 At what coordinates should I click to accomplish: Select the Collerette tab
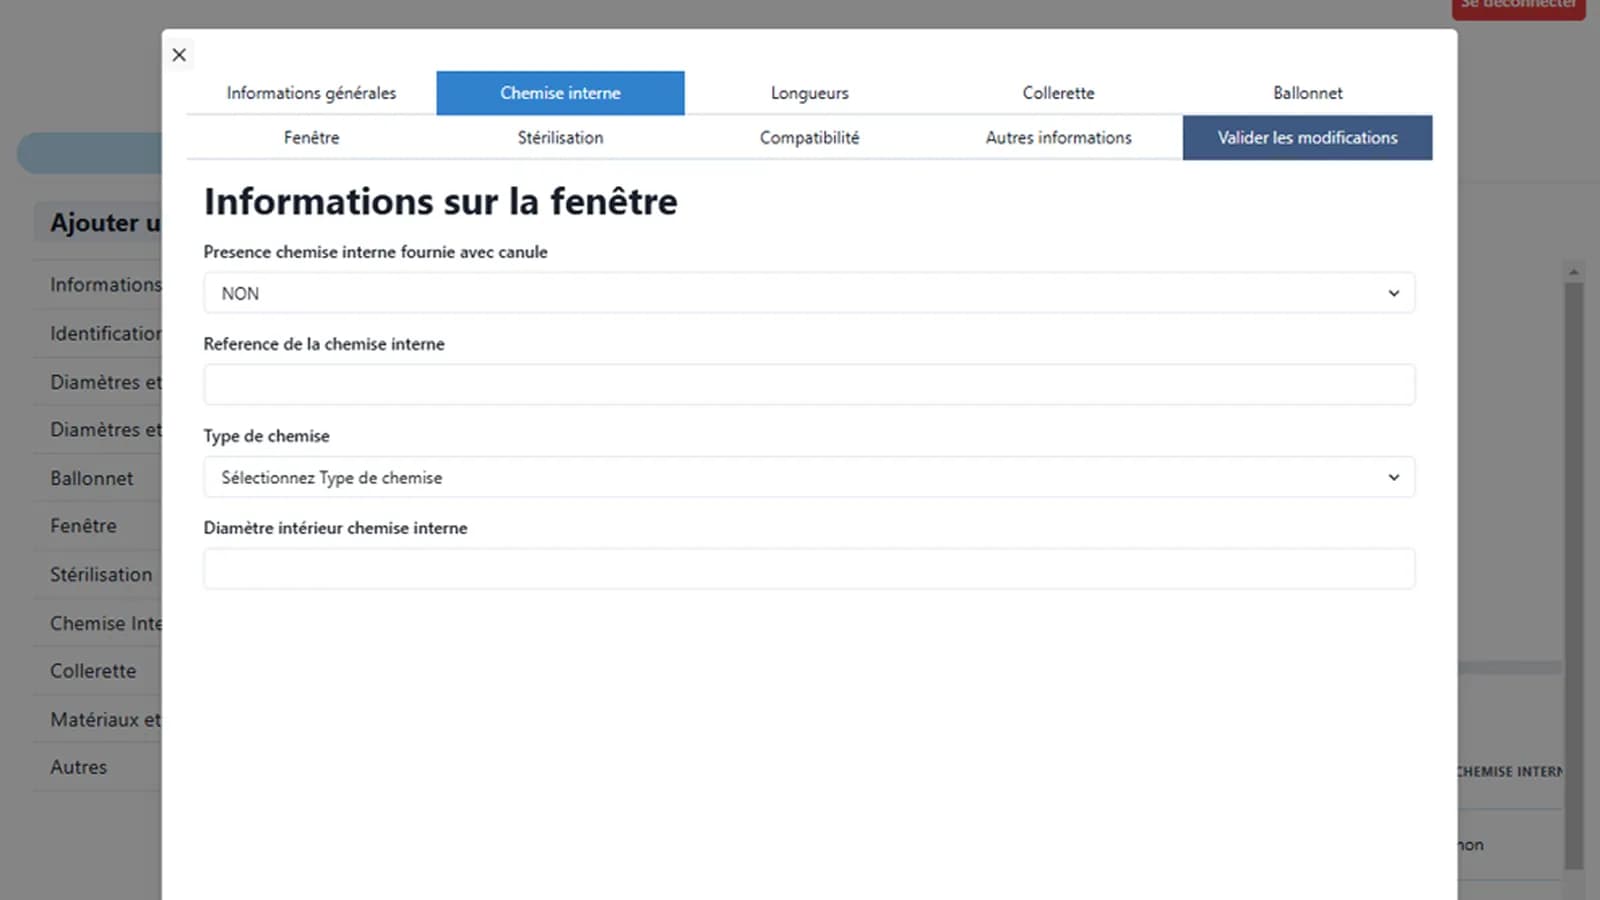pos(1058,92)
